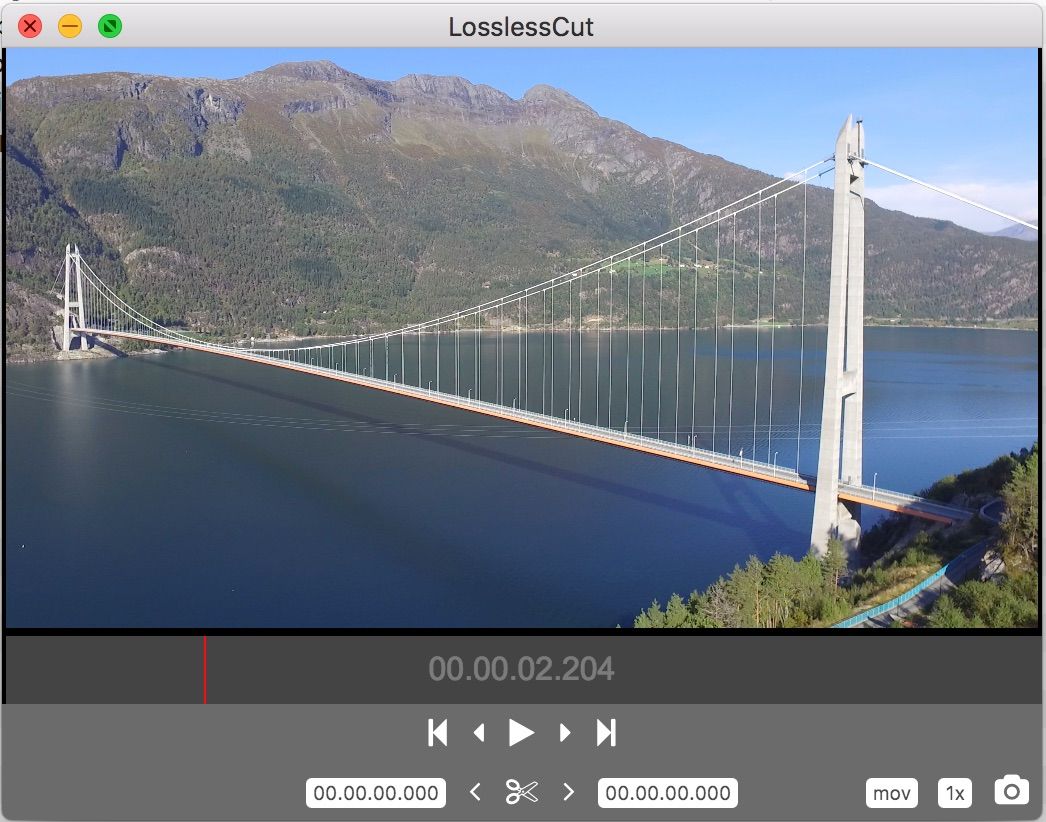Step back one frame
The height and width of the screenshot is (822, 1046).
coord(478,733)
